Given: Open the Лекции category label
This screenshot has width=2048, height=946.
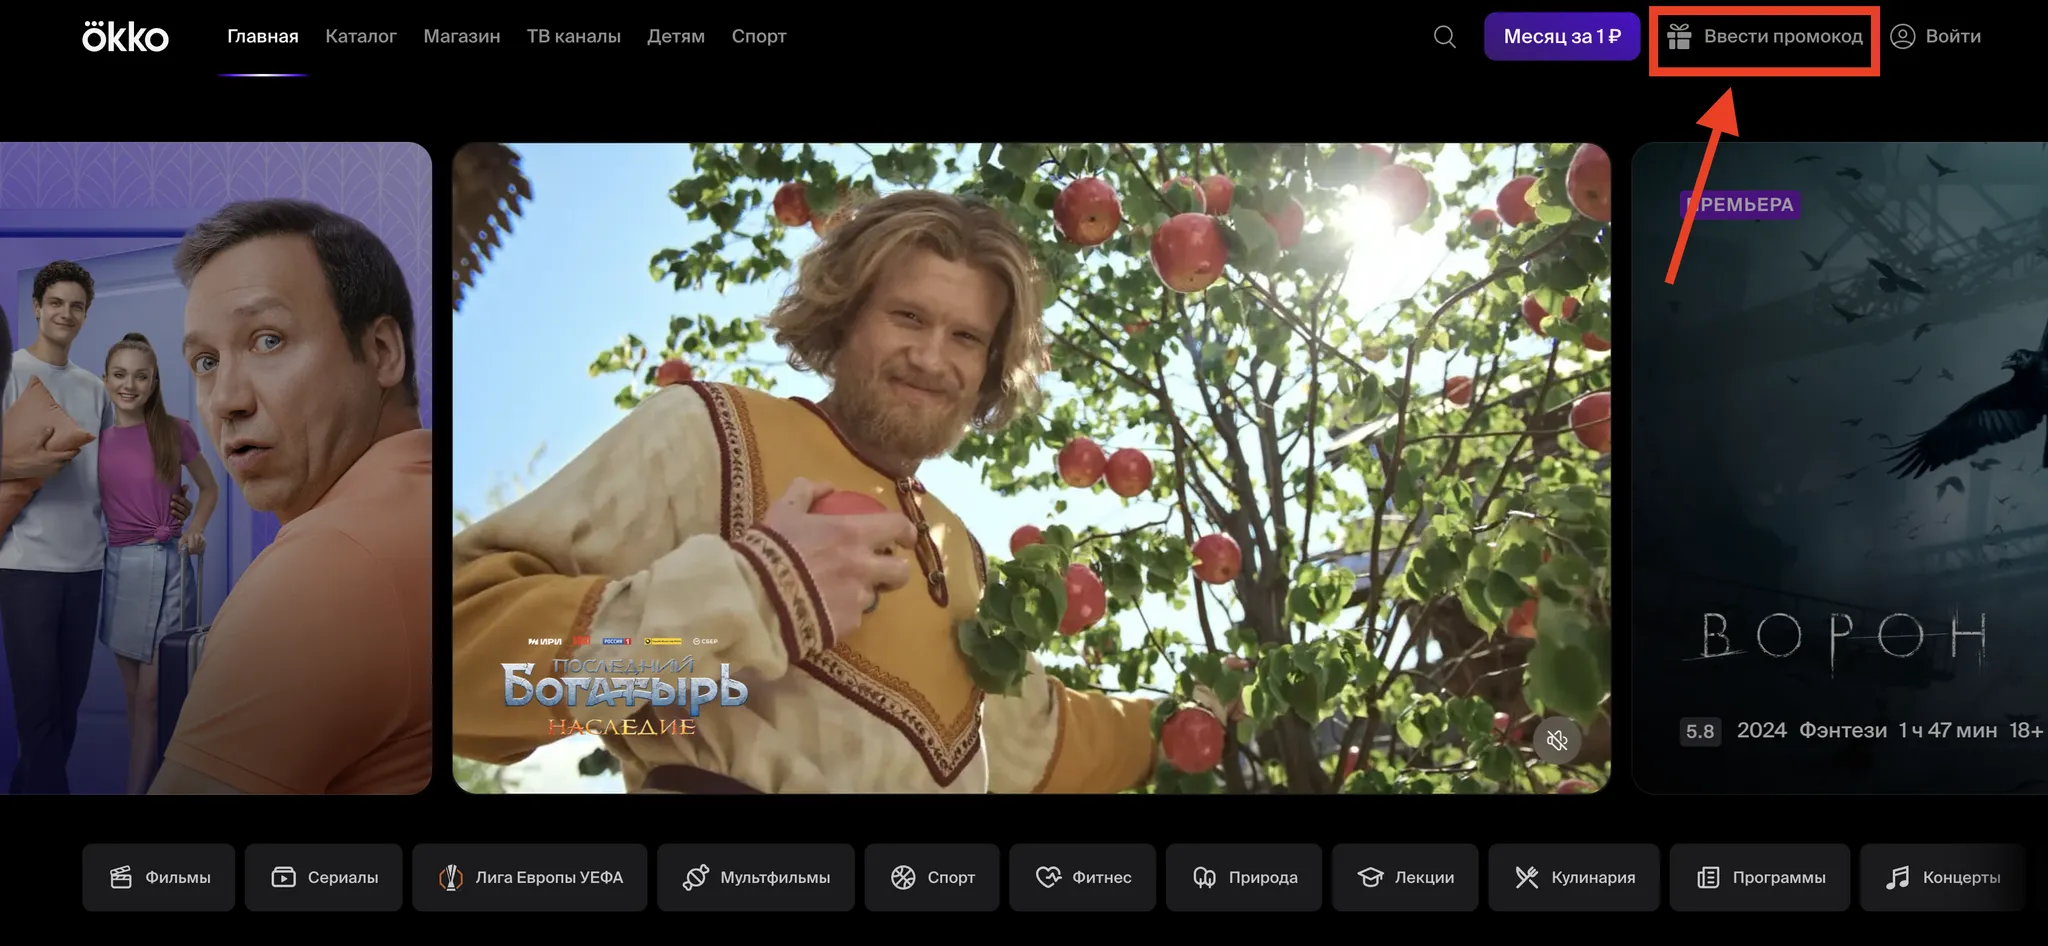Looking at the screenshot, I should tap(1424, 877).
